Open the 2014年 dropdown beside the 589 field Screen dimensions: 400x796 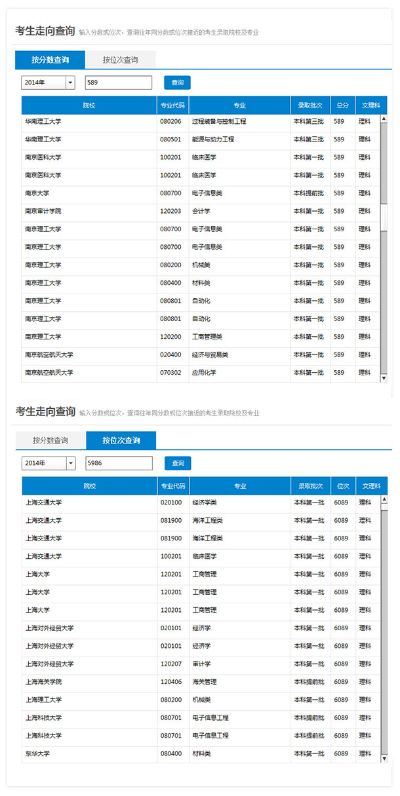(48, 83)
